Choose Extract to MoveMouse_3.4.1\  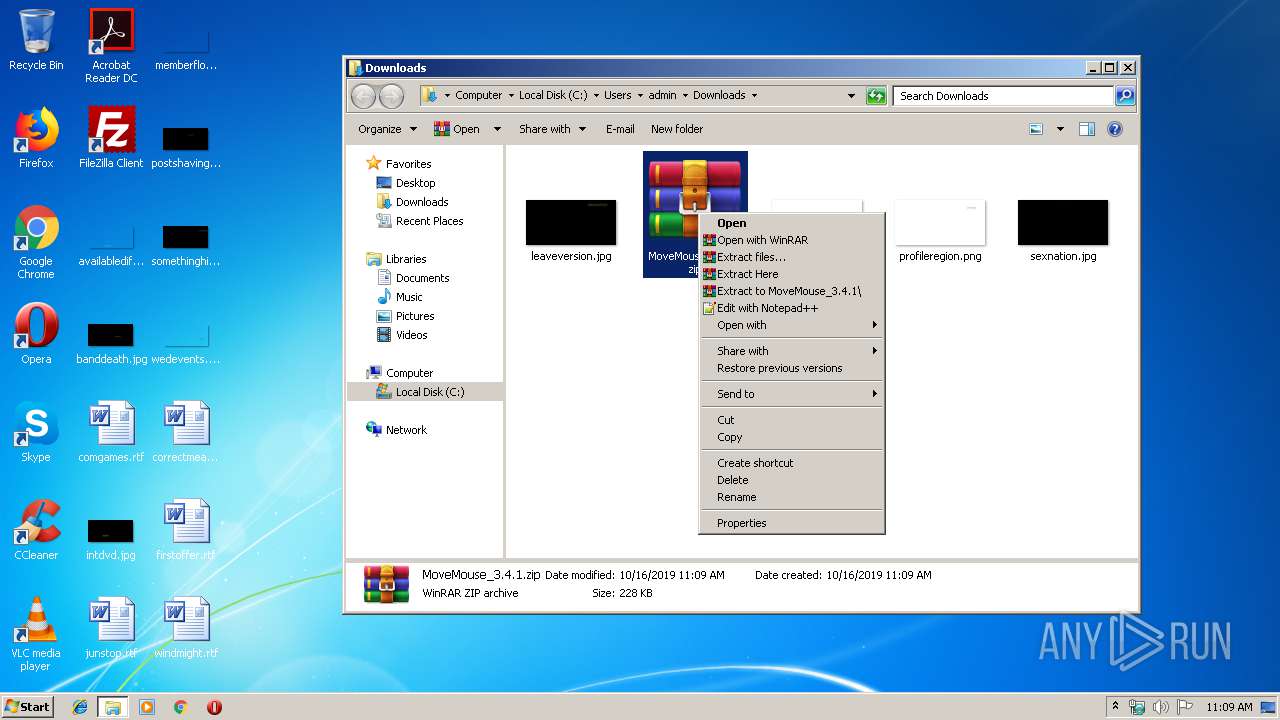click(x=790, y=291)
